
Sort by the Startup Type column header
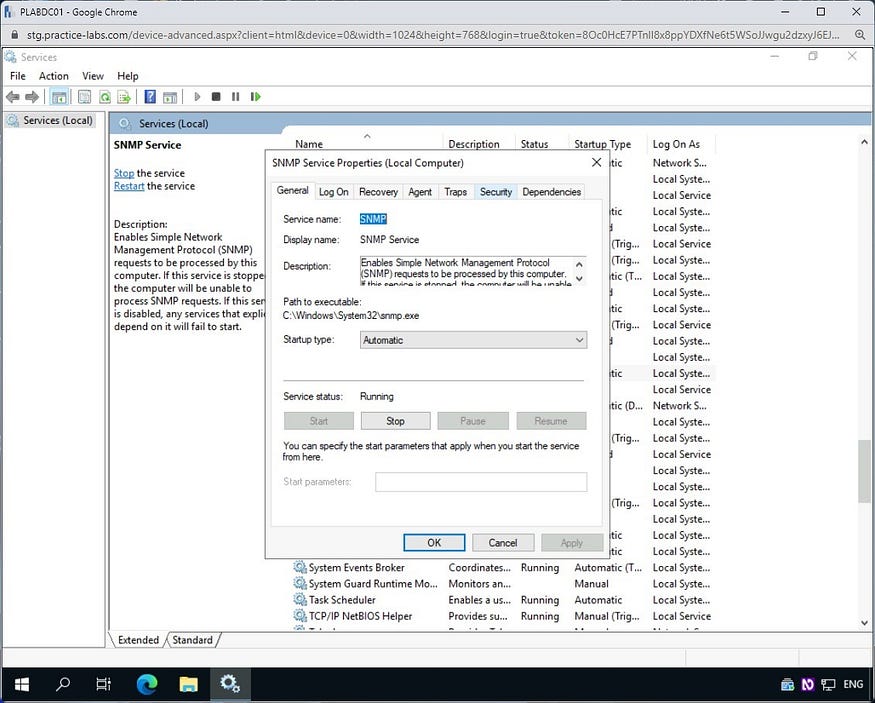pos(607,144)
